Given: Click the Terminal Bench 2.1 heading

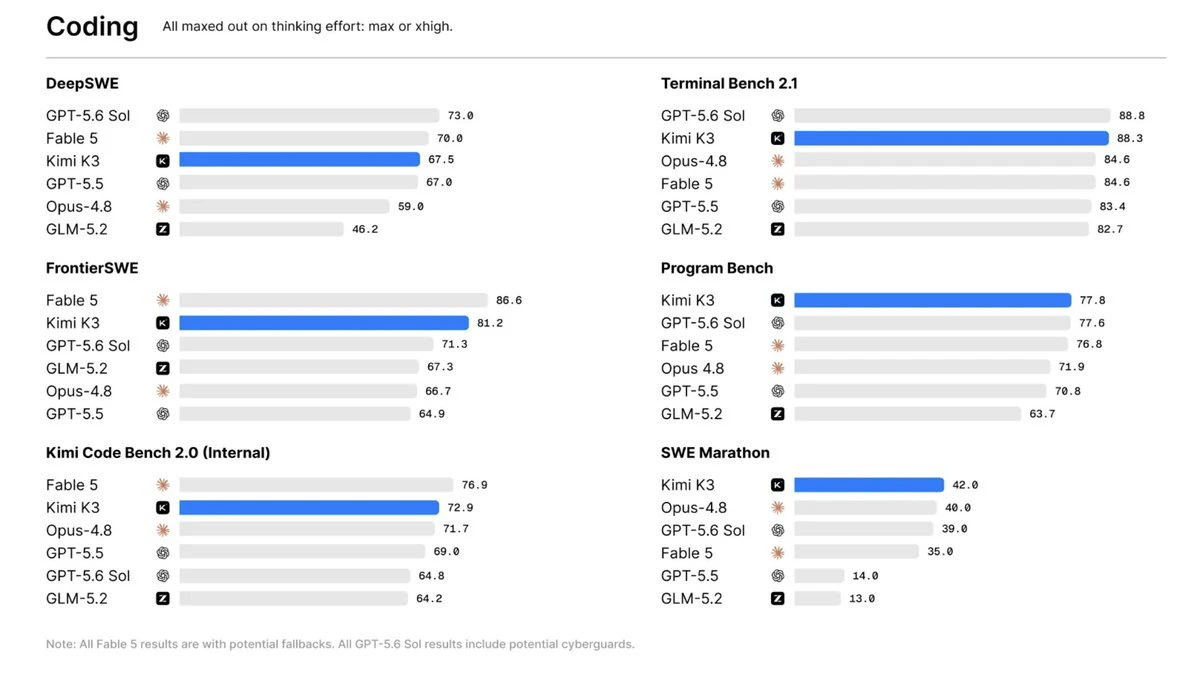Looking at the screenshot, I should pyautogui.click(x=729, y=84).
